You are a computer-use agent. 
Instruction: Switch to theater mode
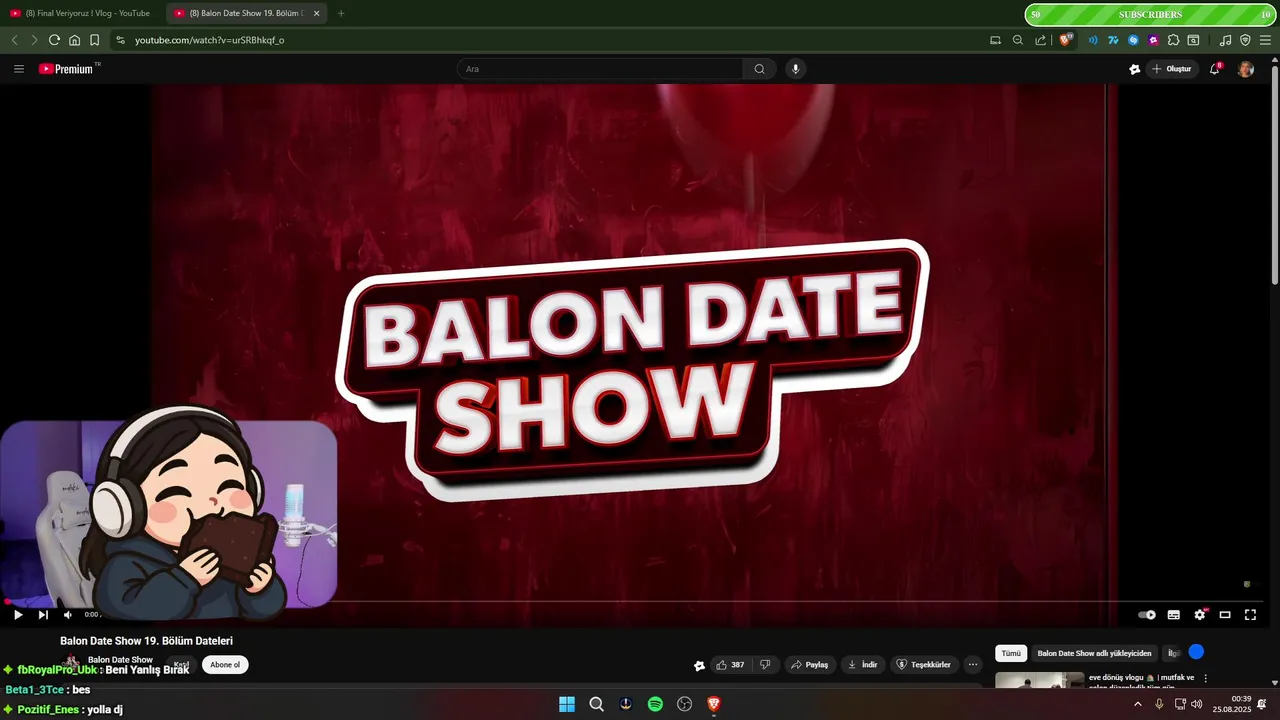1225,615
